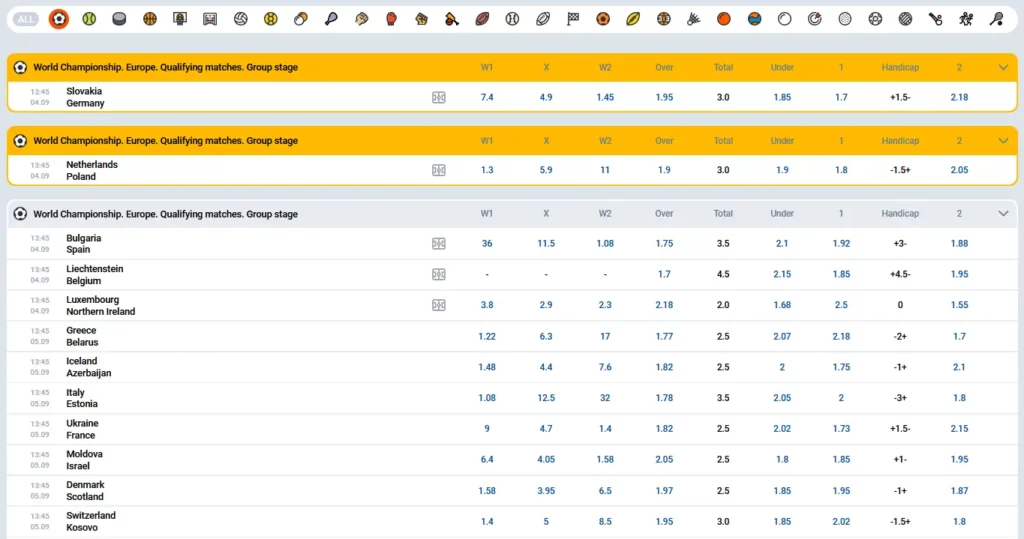Select the dimpled golf ball icon

tap(845, 19)
